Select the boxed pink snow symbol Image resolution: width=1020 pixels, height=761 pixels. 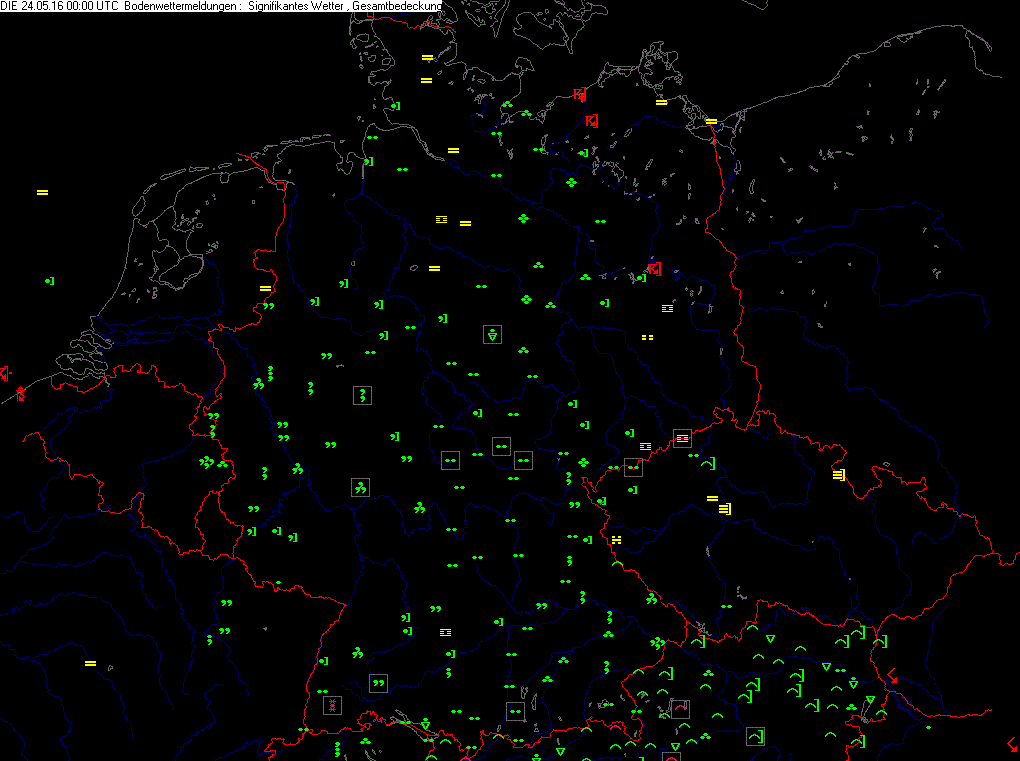click(332, 705)
